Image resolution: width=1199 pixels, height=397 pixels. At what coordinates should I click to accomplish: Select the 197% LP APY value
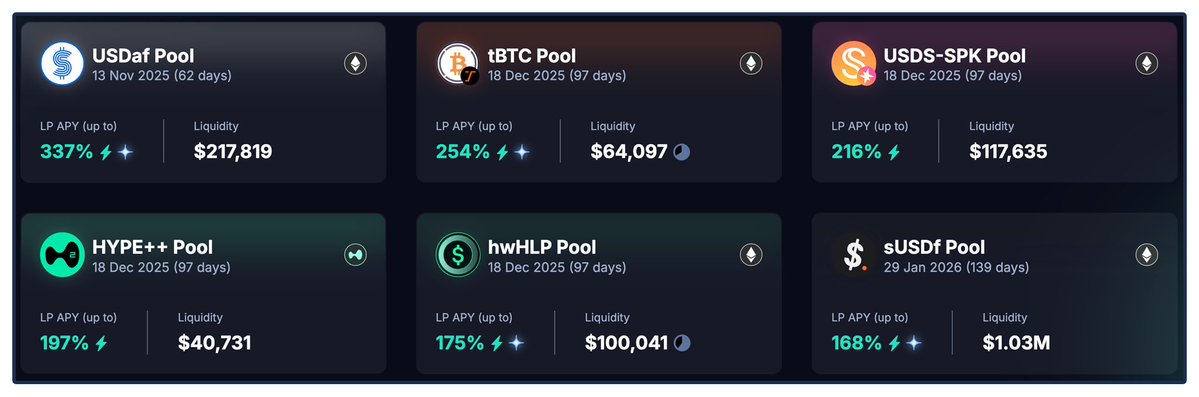click(64, 343)
